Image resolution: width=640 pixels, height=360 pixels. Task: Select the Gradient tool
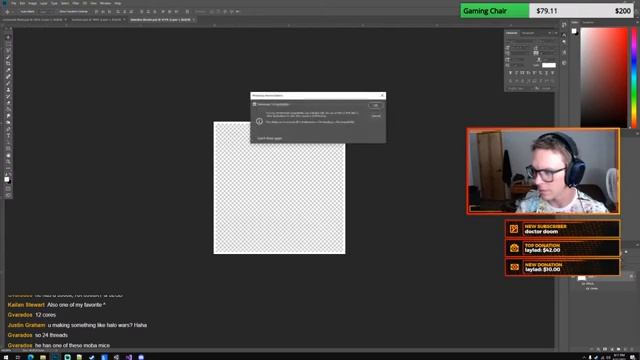point(8,109)
